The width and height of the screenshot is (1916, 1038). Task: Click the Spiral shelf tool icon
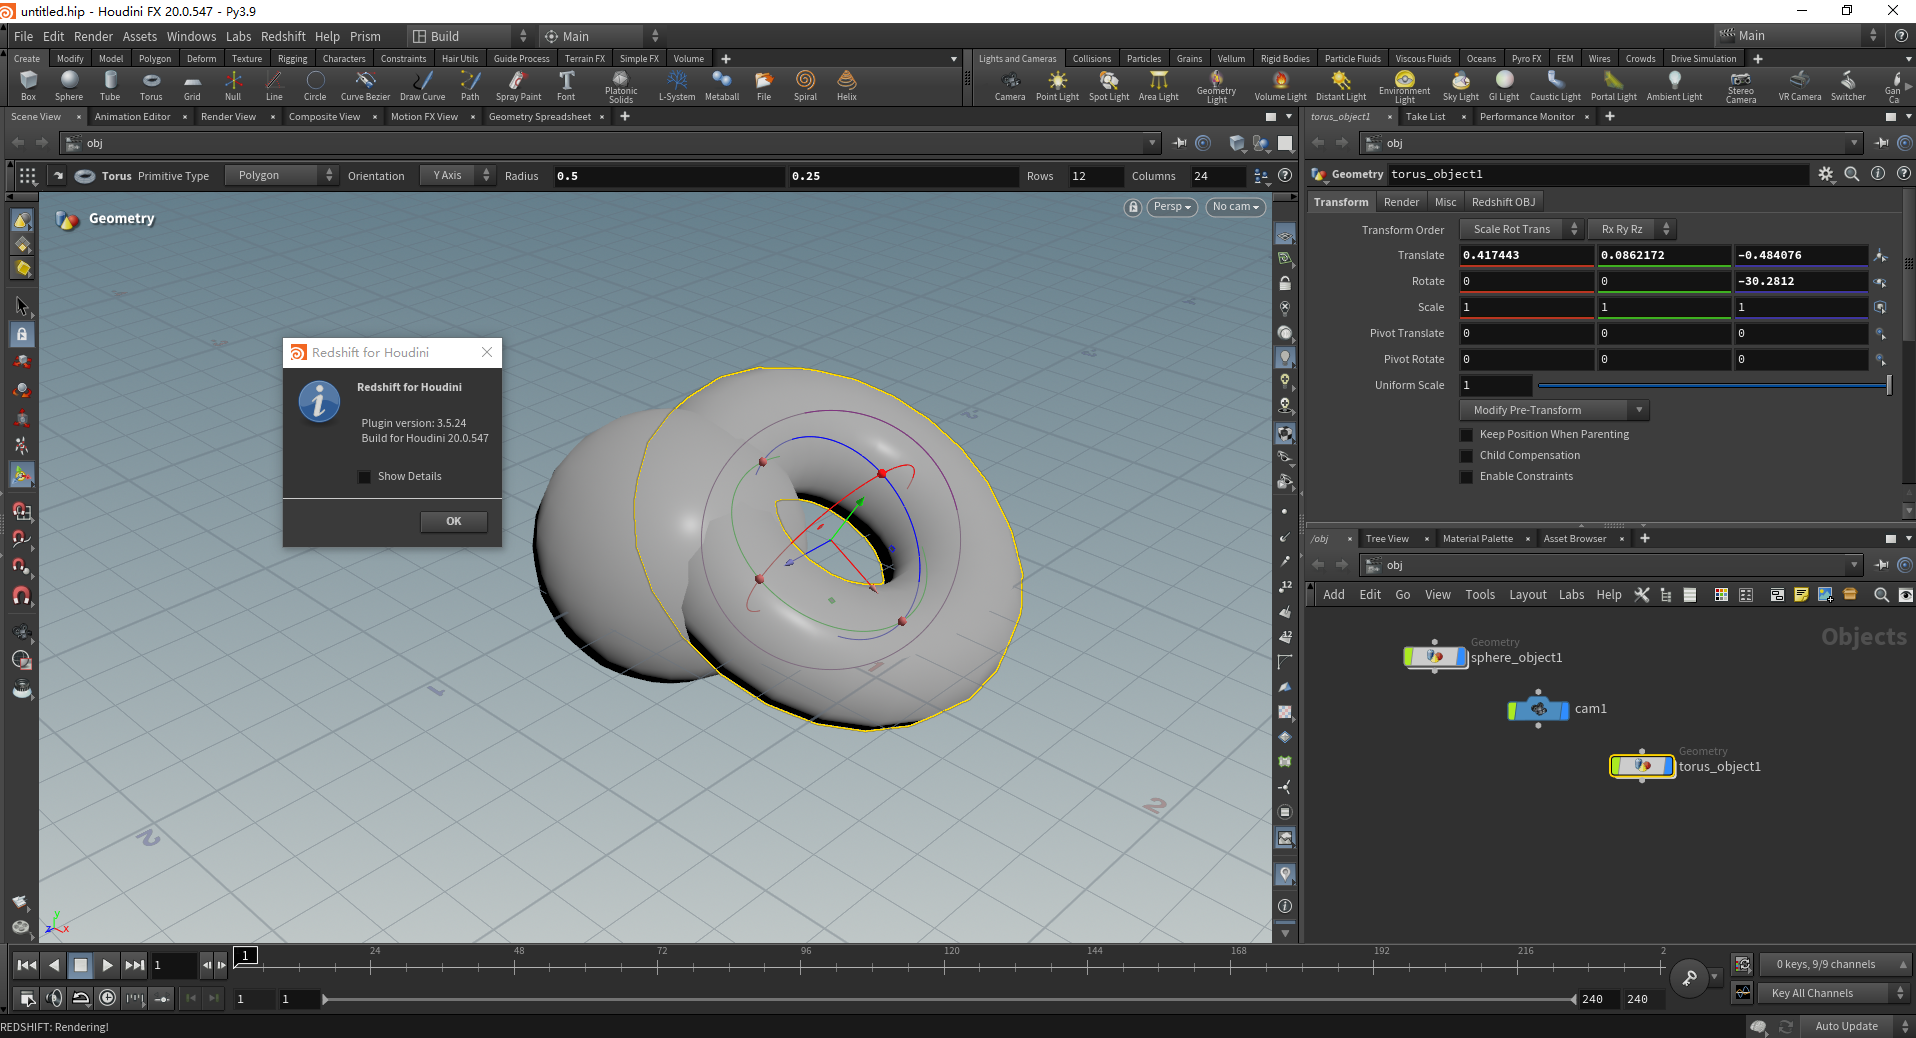(805, 85)
